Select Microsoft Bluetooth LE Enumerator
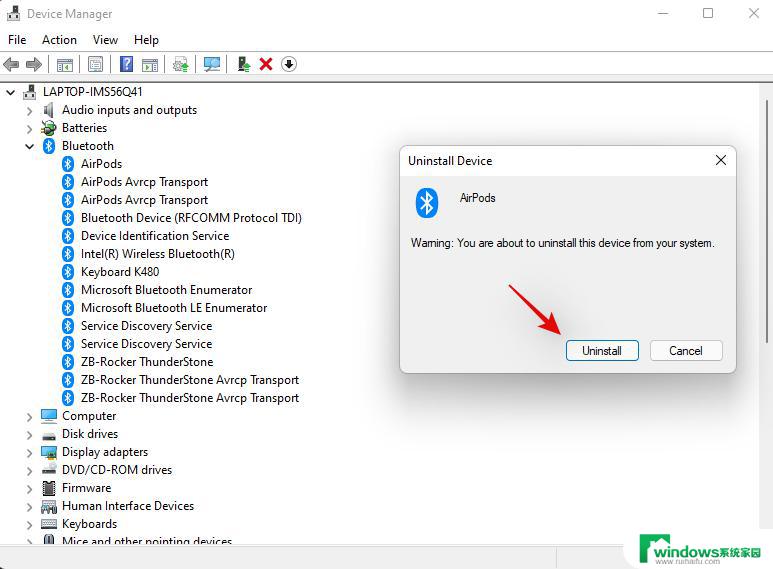Screen dimensions: 773x569 174,308
